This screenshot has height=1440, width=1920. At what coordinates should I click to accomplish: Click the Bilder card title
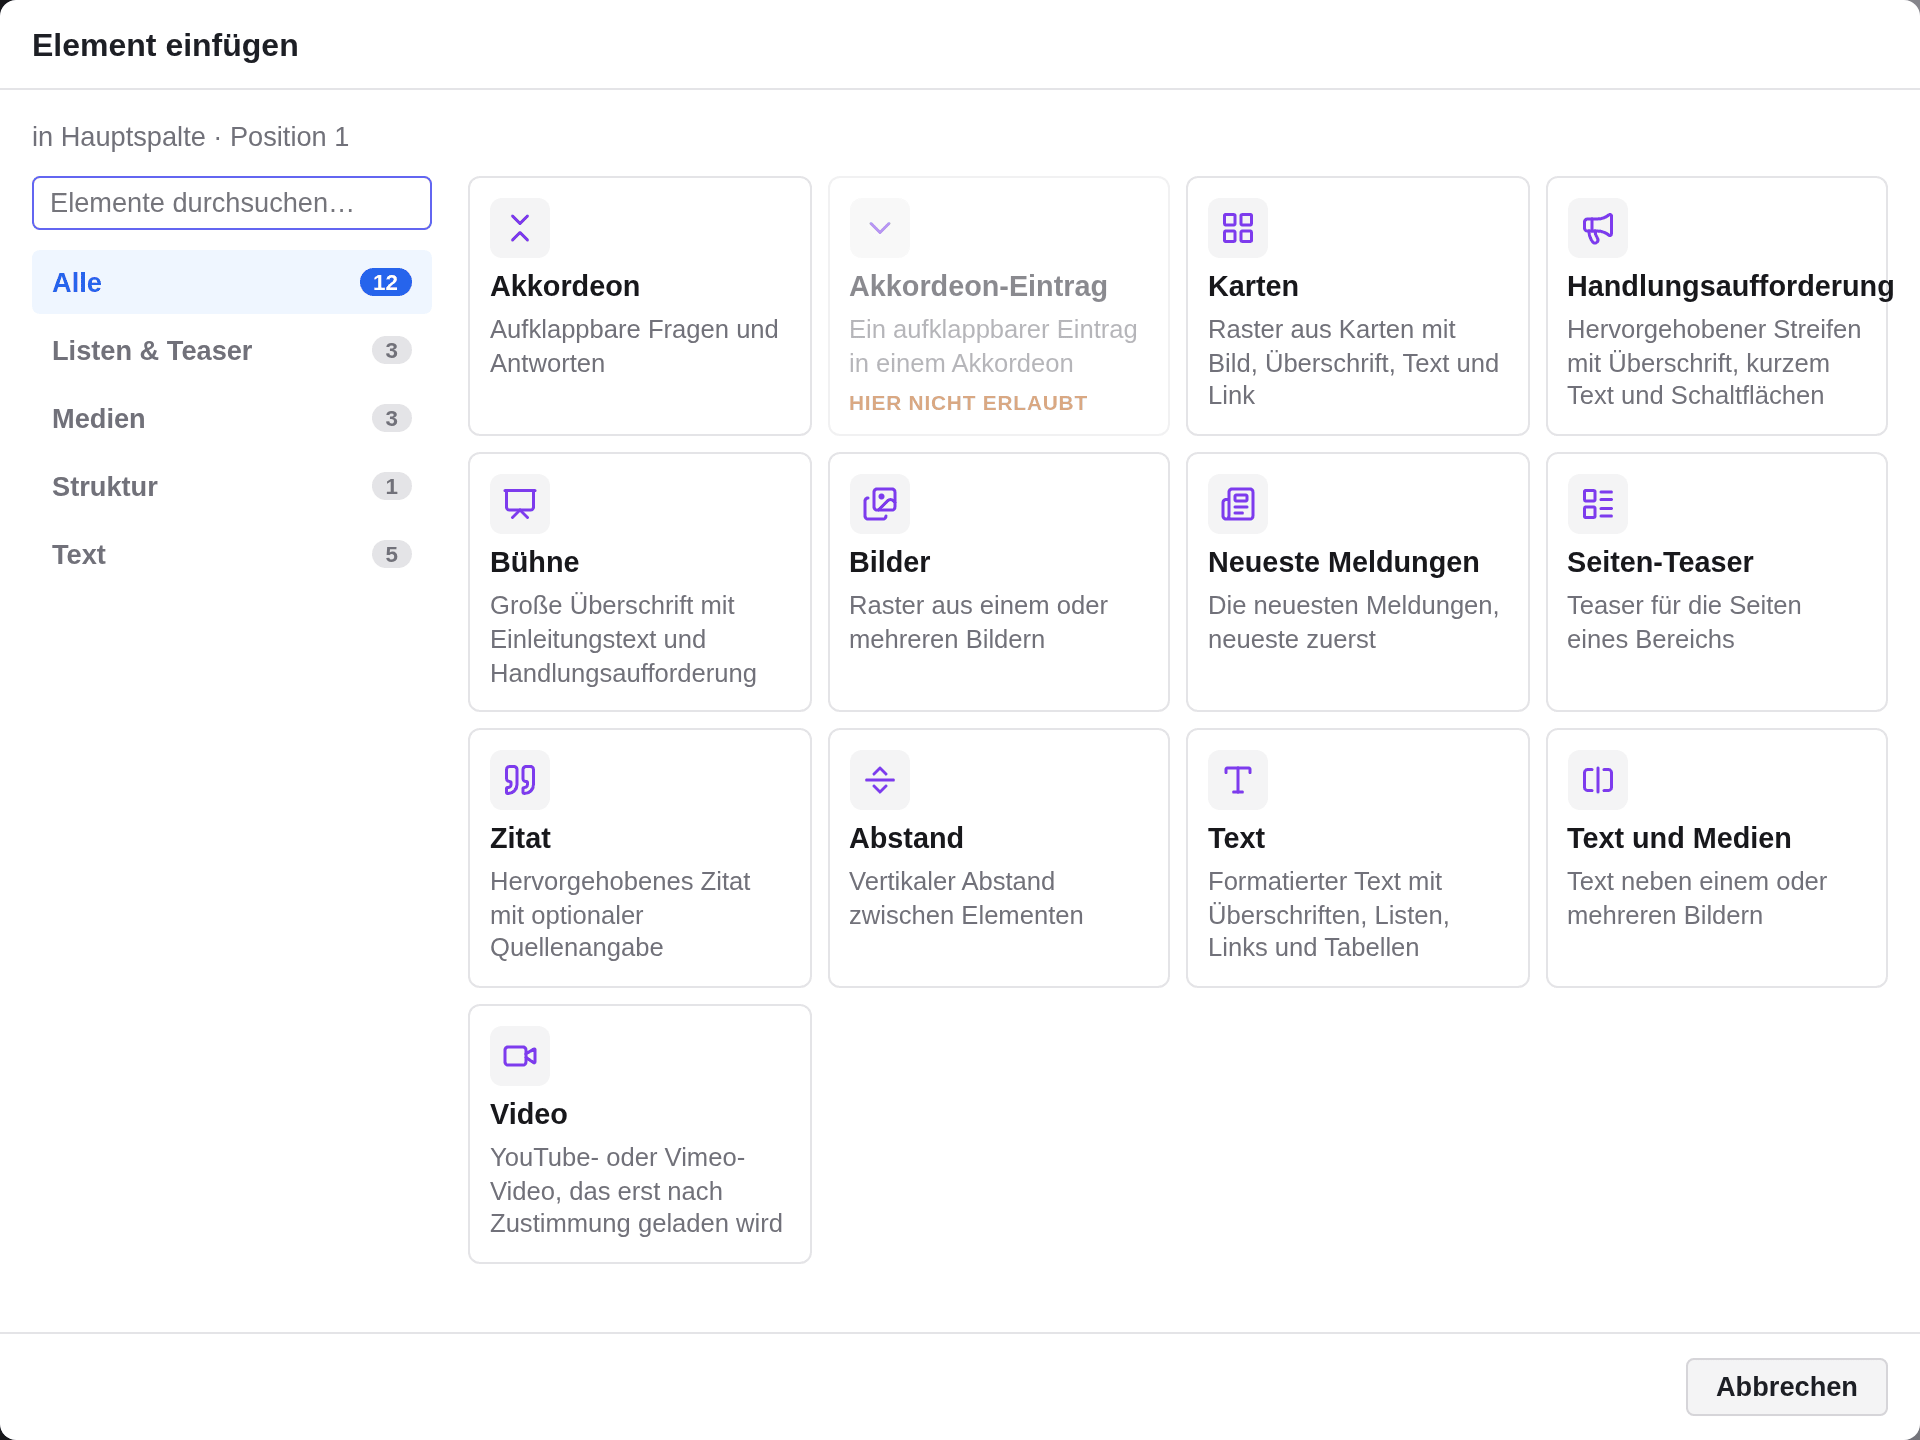pos(889,562)
